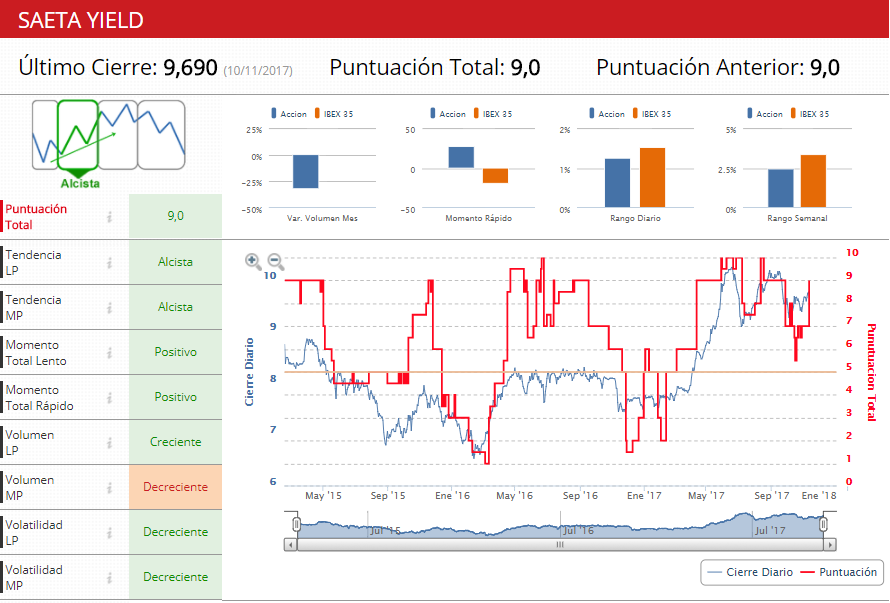Screen dimensions: 890x603
Task: Click the blue Accion bar in Momento Rápido
Action: coord(461,157)
